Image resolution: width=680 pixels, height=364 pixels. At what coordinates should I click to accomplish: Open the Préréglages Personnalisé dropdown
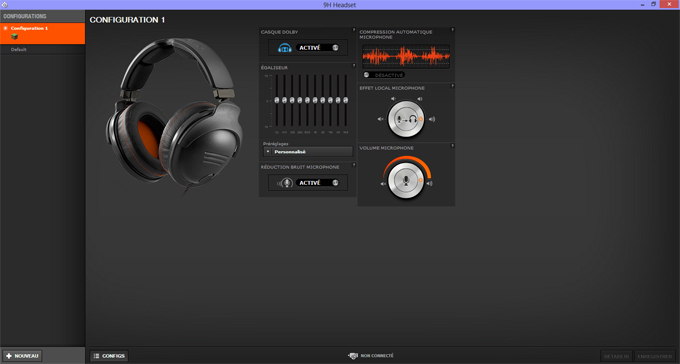tap(308, 152)
